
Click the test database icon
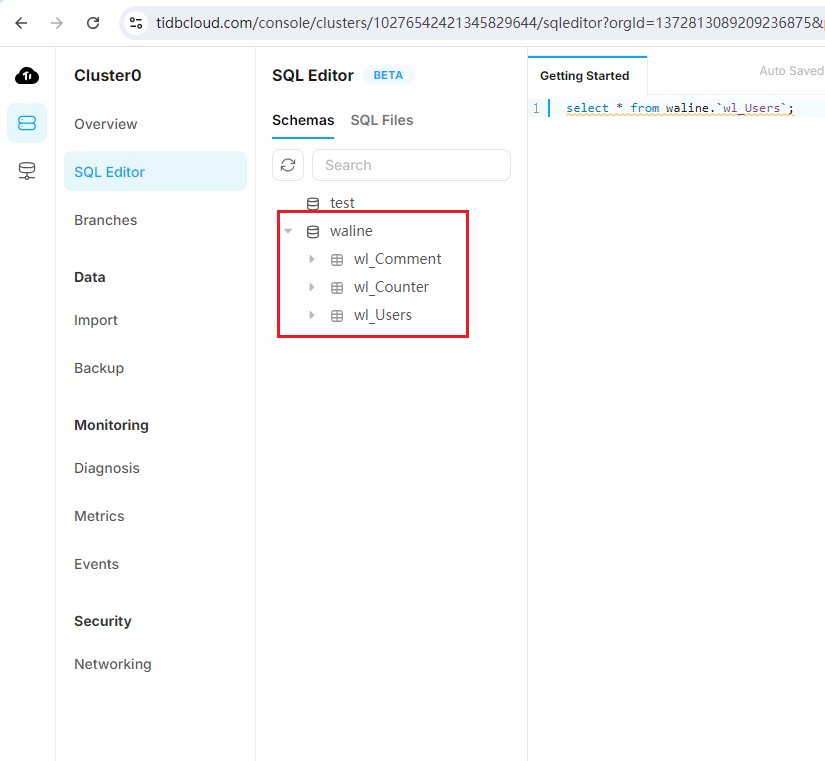(313, 204)
